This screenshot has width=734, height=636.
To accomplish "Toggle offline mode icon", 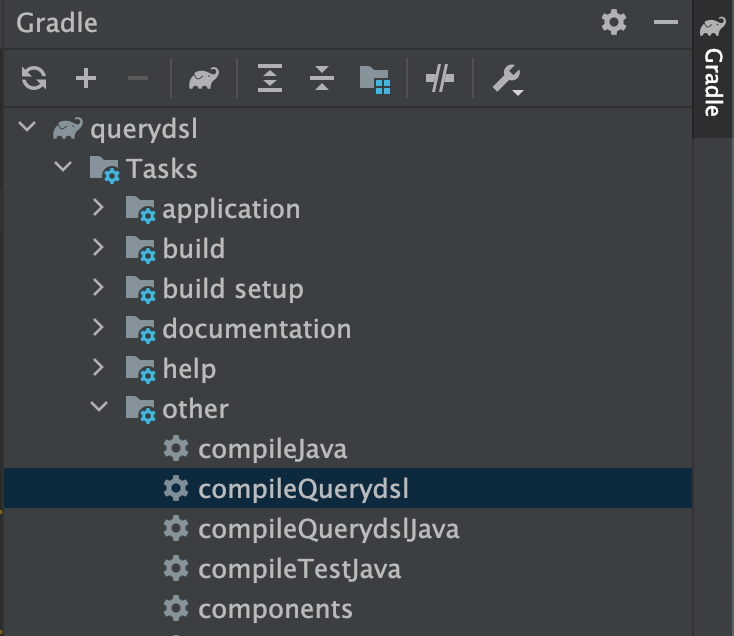I will coord(440,78).
